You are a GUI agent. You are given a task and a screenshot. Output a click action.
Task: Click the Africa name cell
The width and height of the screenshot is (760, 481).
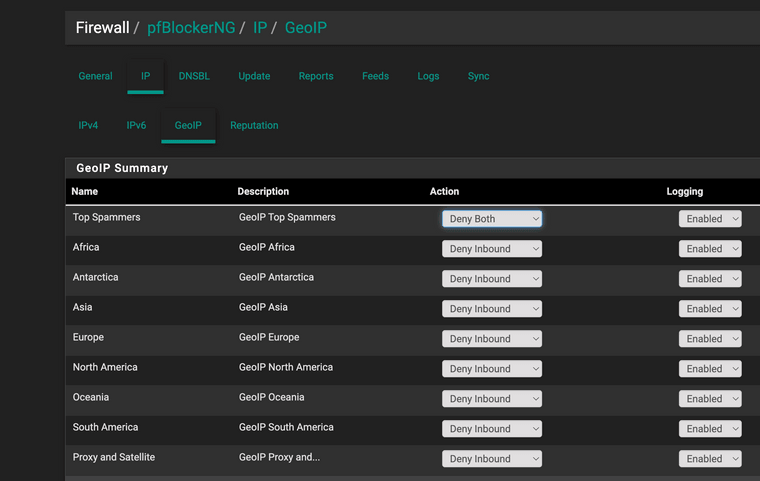[86, 247]
